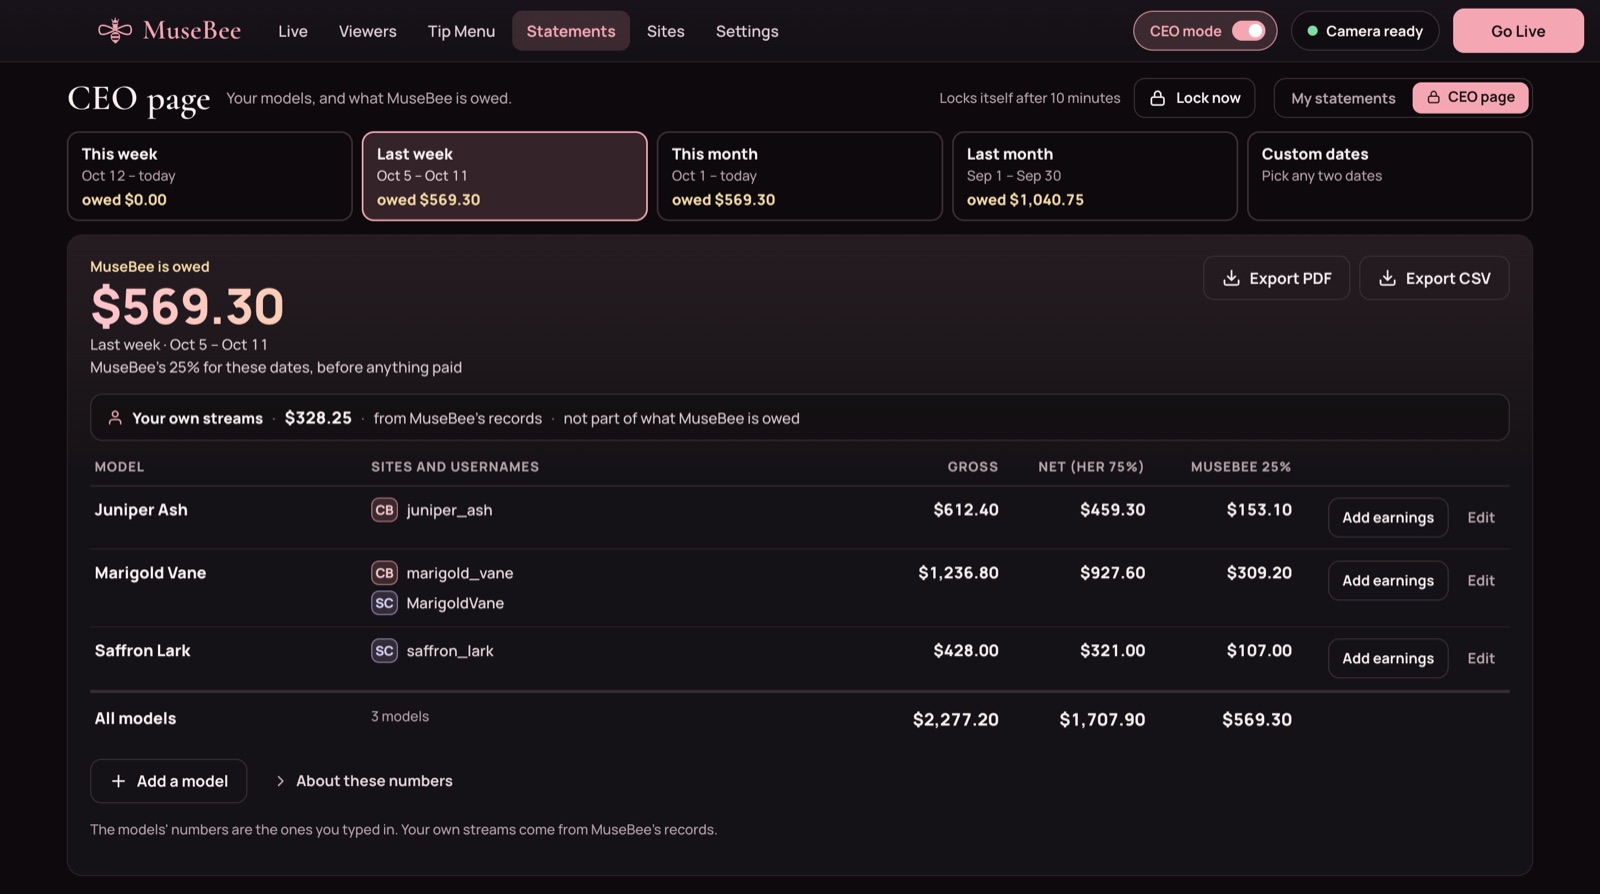
Task: Click the saffron_lark username
Action: (450, 651)
